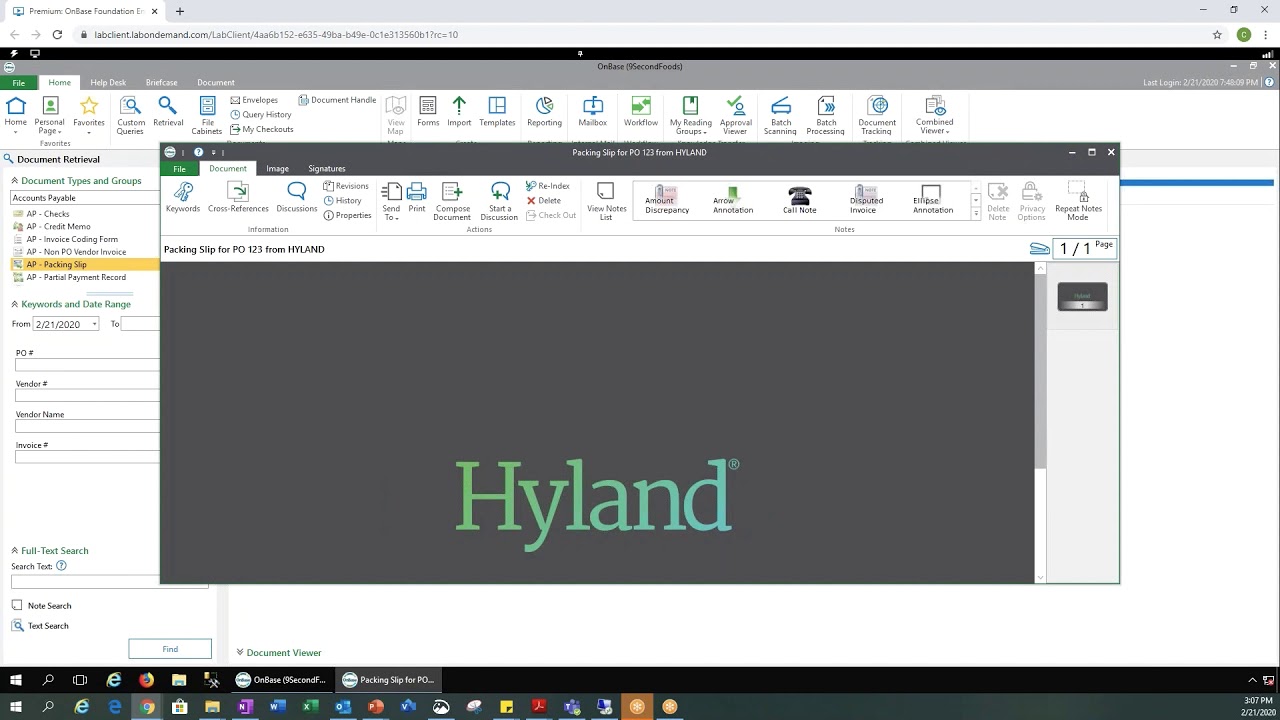The width and height of the screenshot is (1280, 720).
Task: Click the PO # input field
Action: [88, 365]
